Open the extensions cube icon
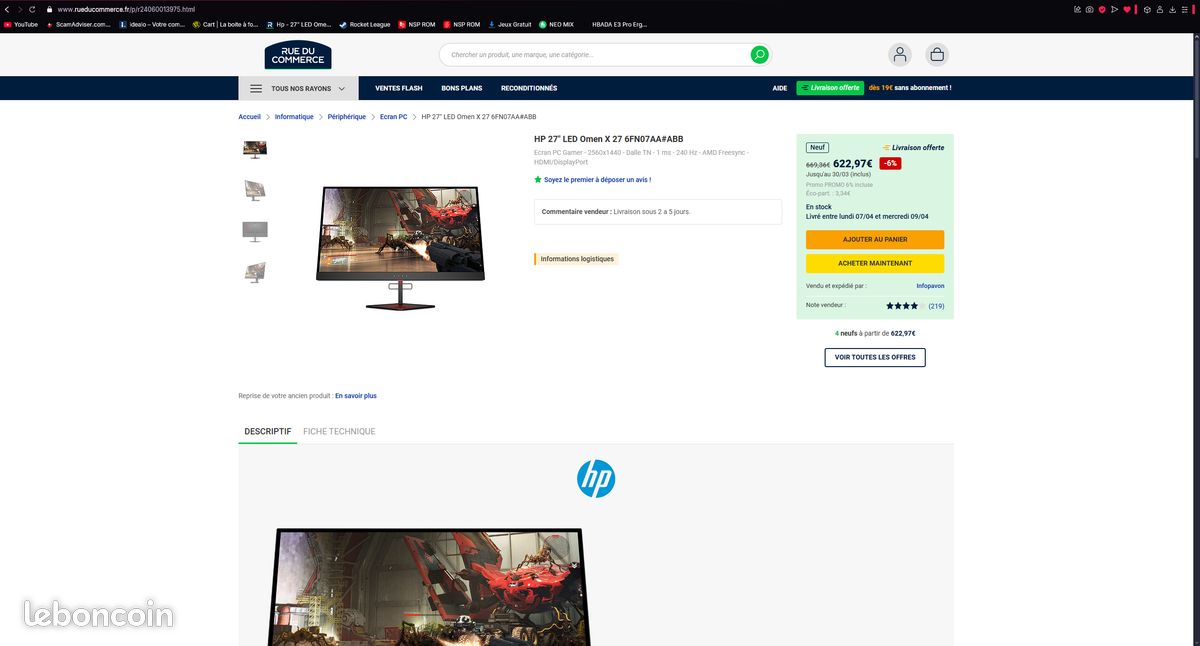Viewport: 1200px width, 646px height. point(1148,9)
